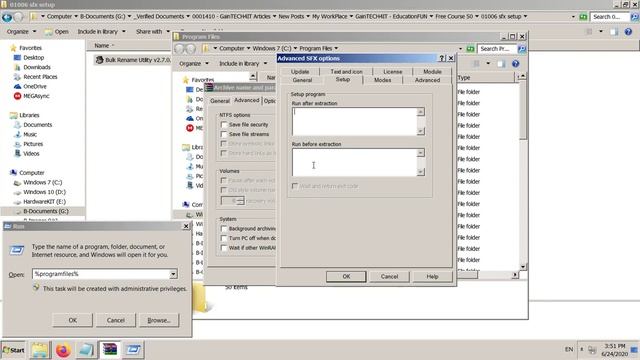The image size is (640, 360).
Task: Open Documents library in sidebar
Action: coord(37,125)
